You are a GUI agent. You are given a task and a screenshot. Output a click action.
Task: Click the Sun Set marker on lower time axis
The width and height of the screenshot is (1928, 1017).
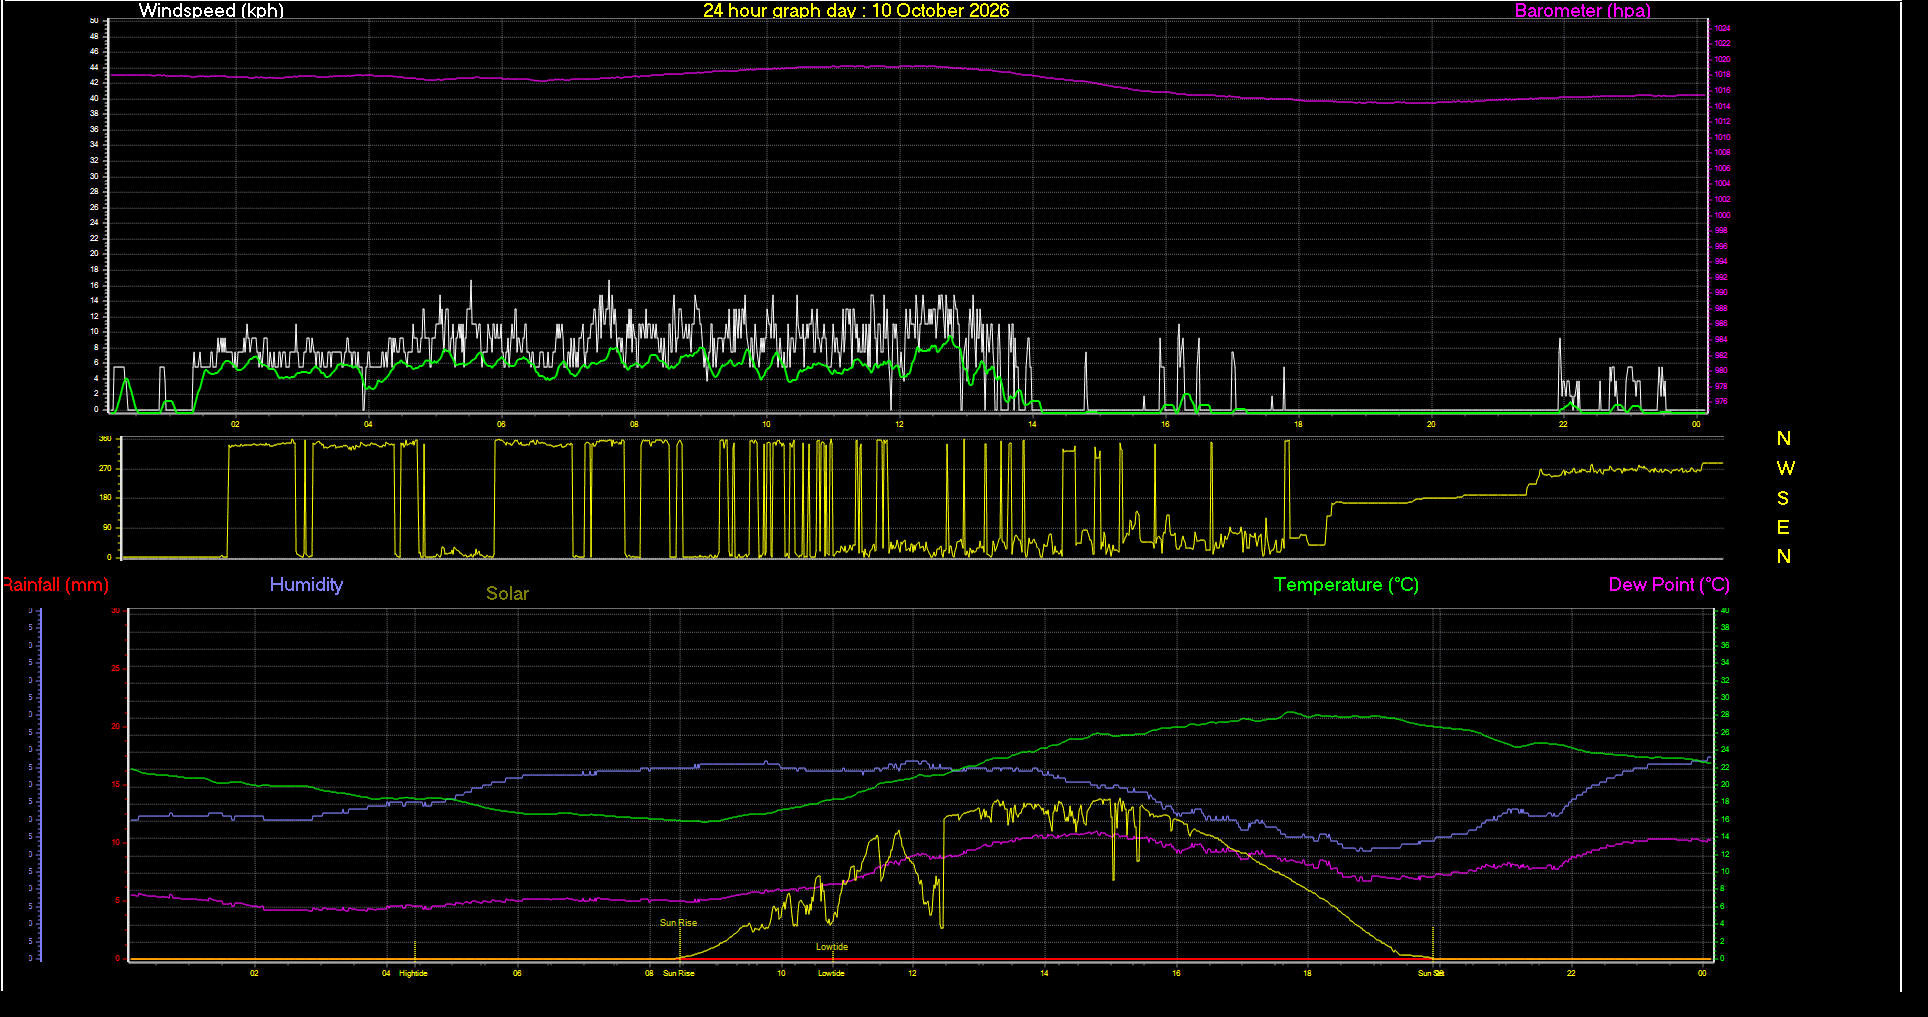point(1431,973)
